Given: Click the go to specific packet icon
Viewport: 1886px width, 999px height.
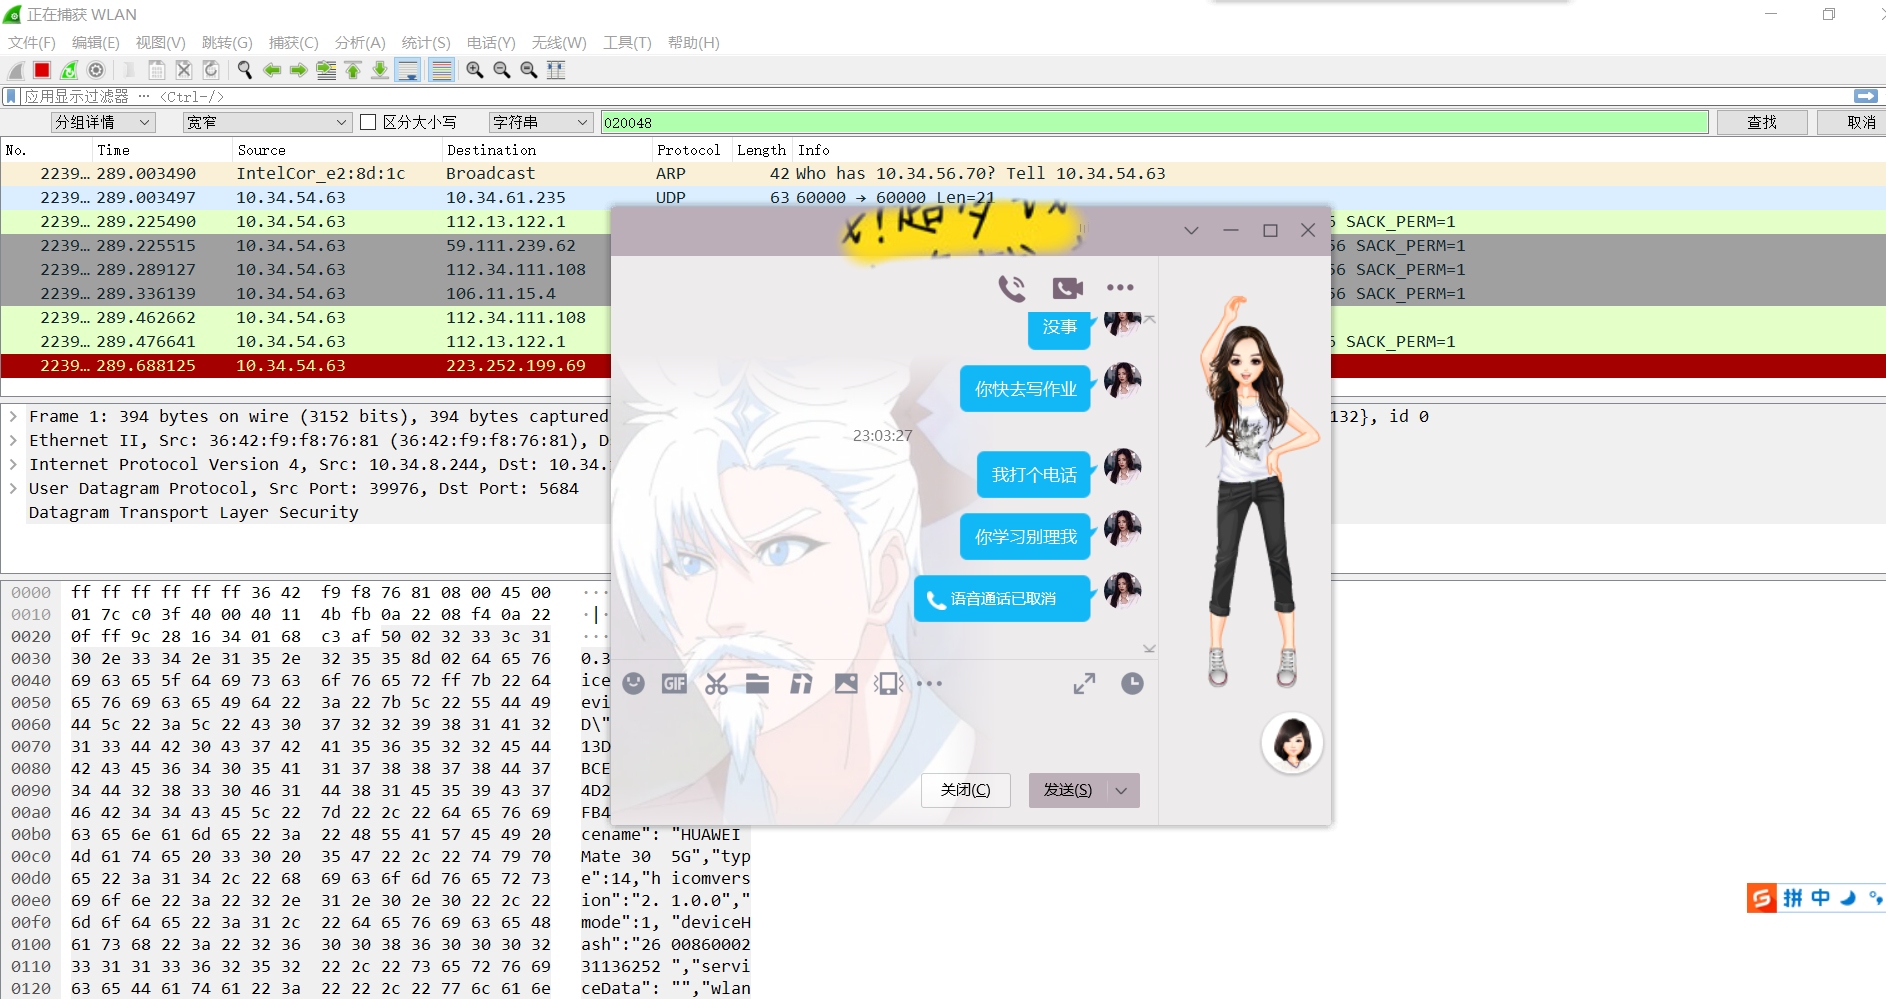Looking at the screenshot, I should (x=326, y=70).
